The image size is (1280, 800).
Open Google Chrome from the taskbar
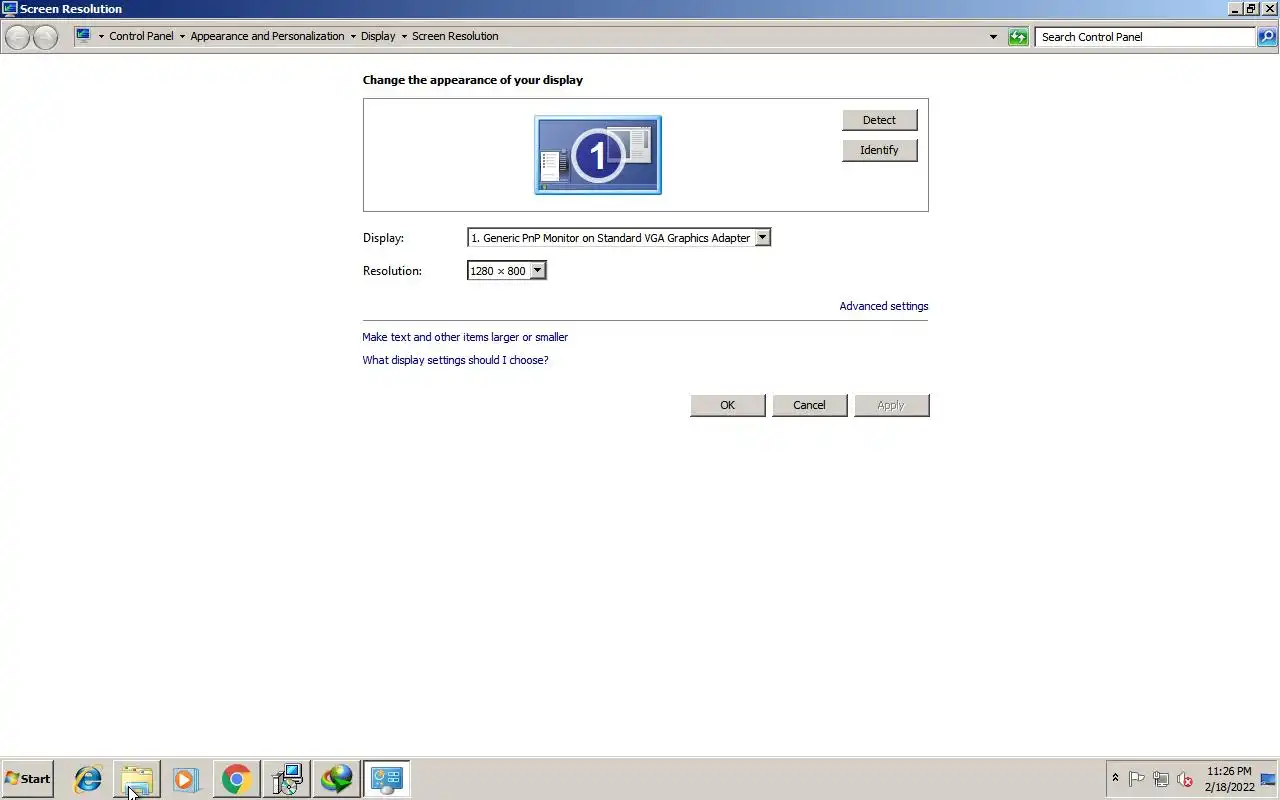[x=236, y=779]
